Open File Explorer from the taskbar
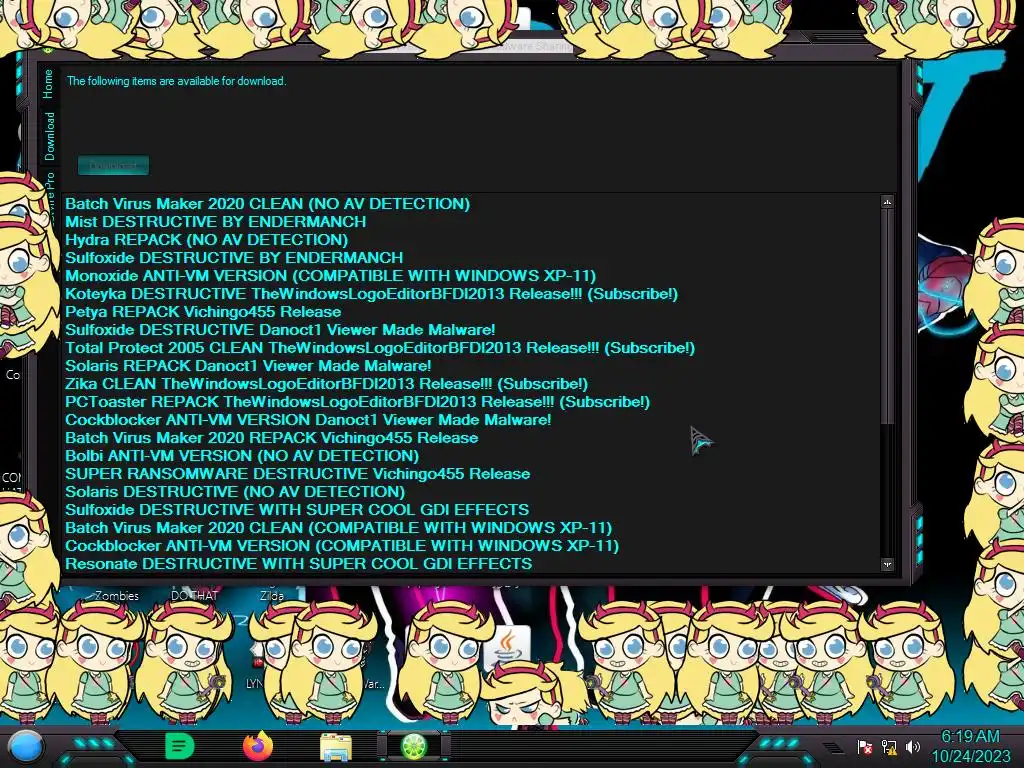The height and width of the screenshot is (768, 1024). pos(336,748)
